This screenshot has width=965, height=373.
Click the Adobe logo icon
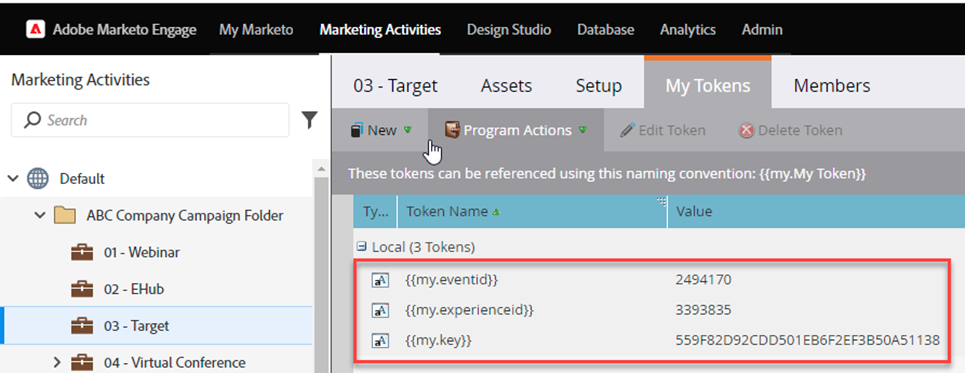36,30
